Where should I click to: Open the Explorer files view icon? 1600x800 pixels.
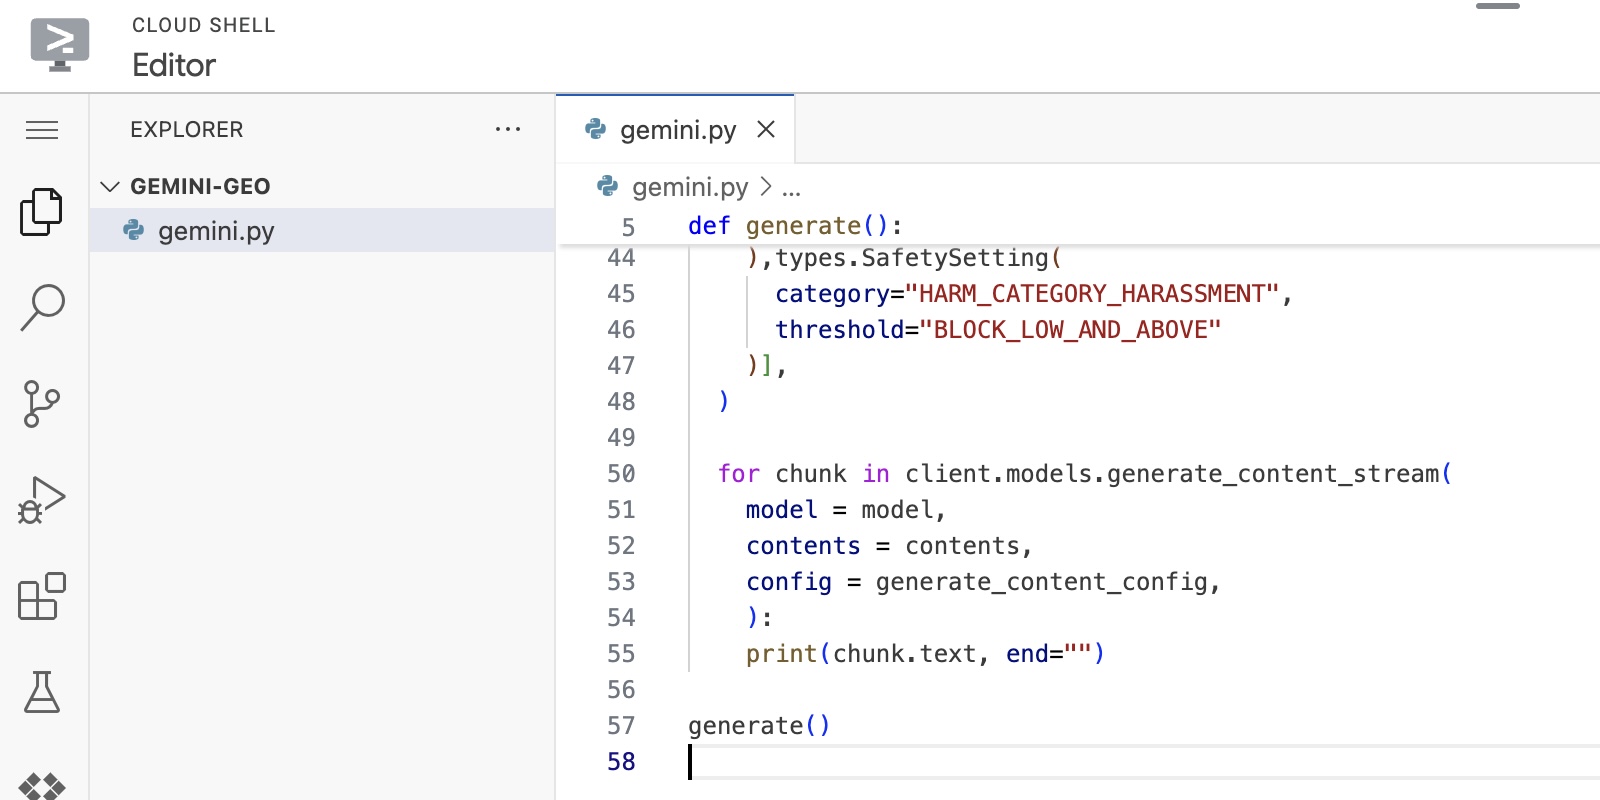[42, 212]
